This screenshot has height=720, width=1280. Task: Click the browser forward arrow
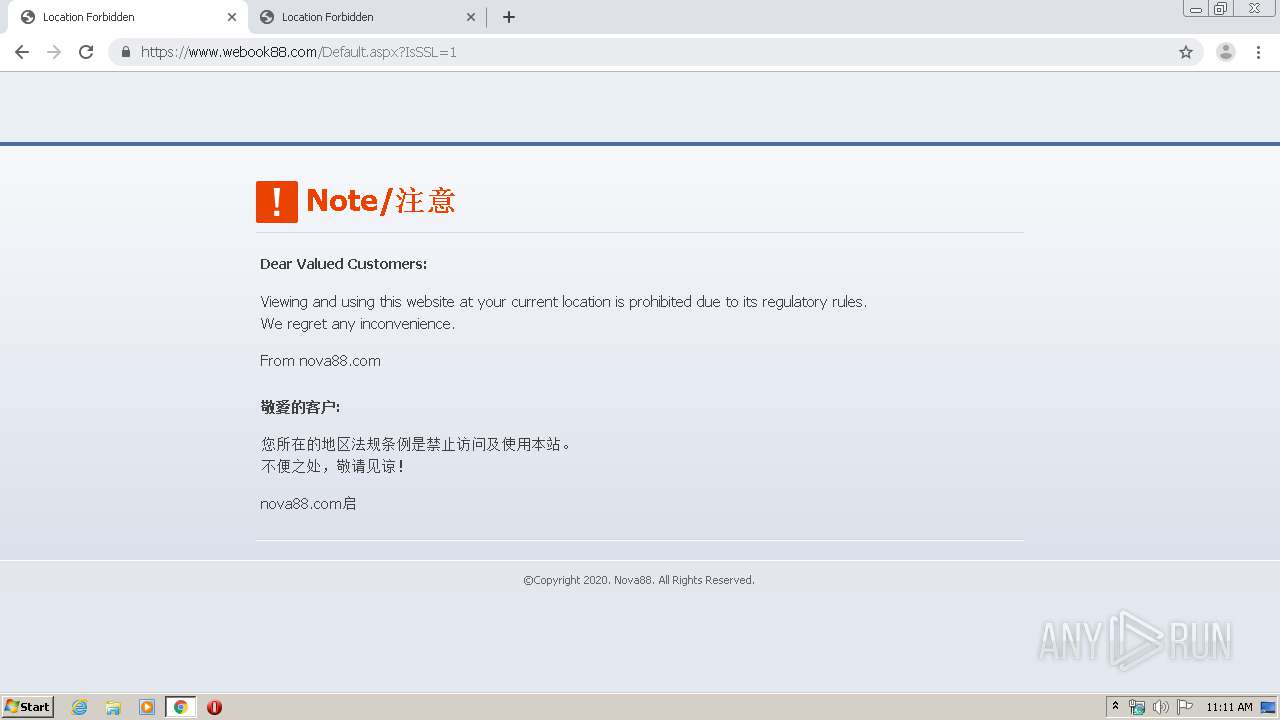pos(54,52)
